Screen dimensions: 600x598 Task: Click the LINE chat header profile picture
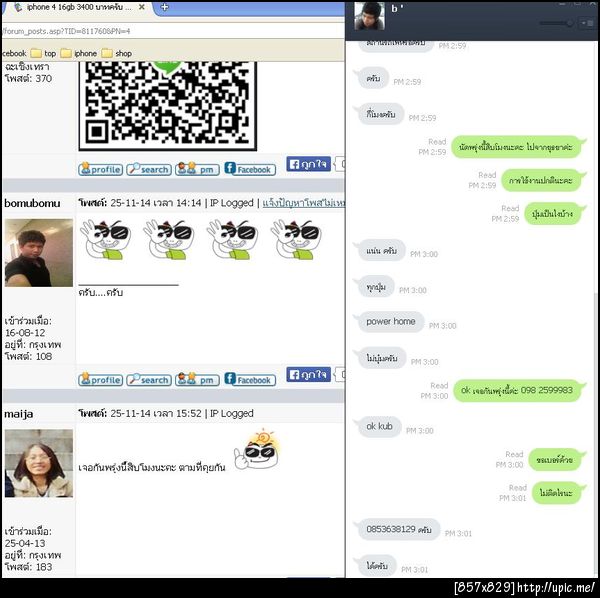pyautogui.click(x=369, y=16)
